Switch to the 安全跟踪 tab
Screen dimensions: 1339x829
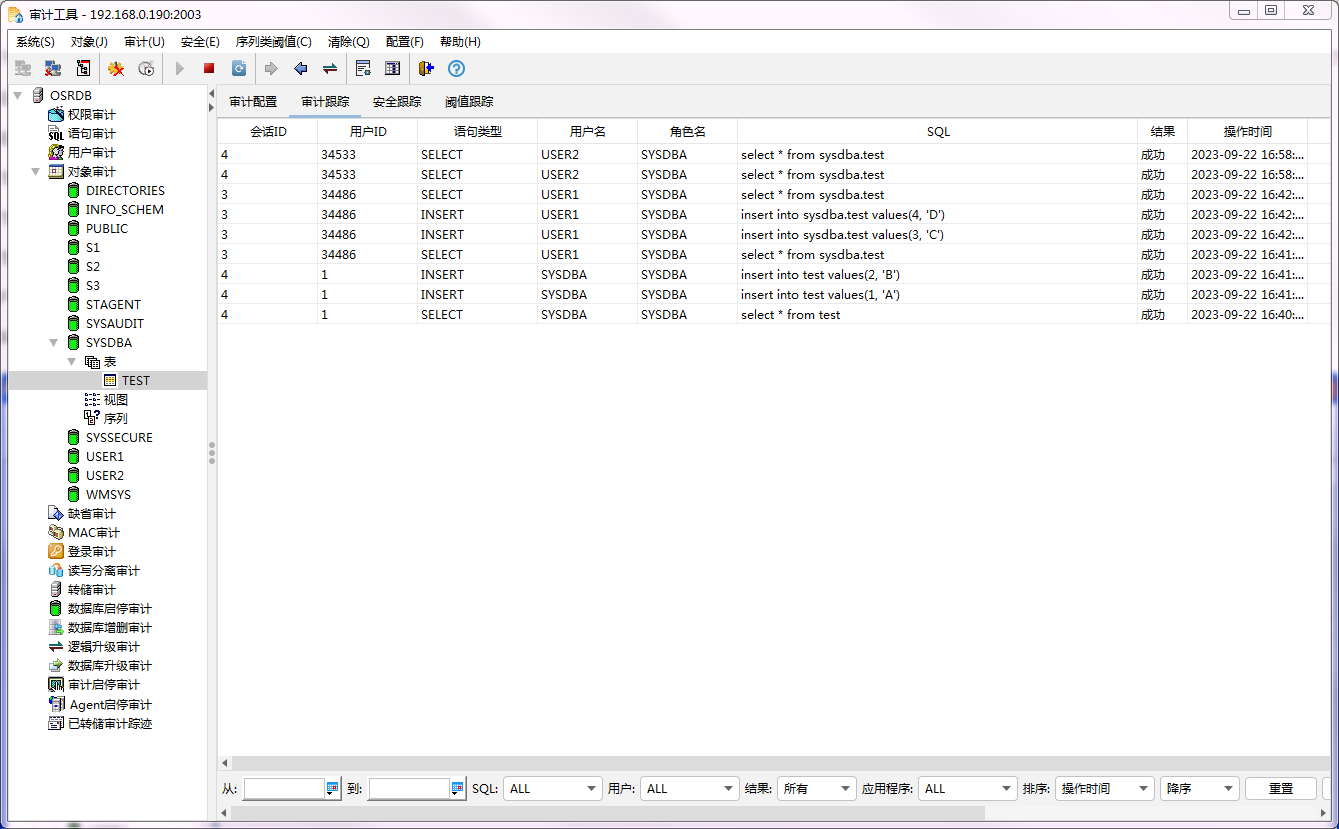click(x=397, y=102)
